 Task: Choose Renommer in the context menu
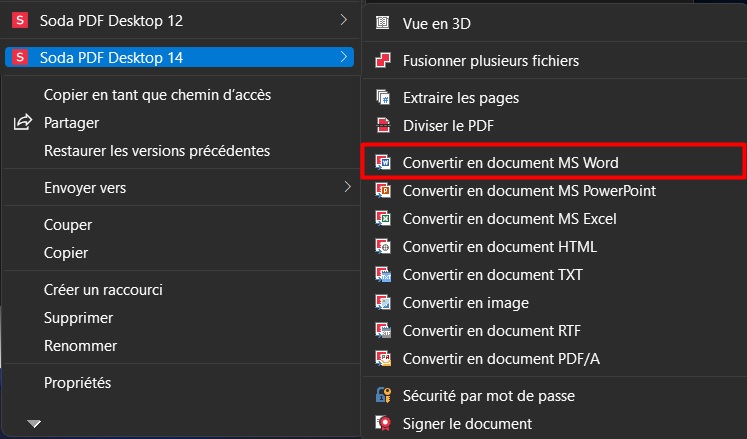click(80, 346)
